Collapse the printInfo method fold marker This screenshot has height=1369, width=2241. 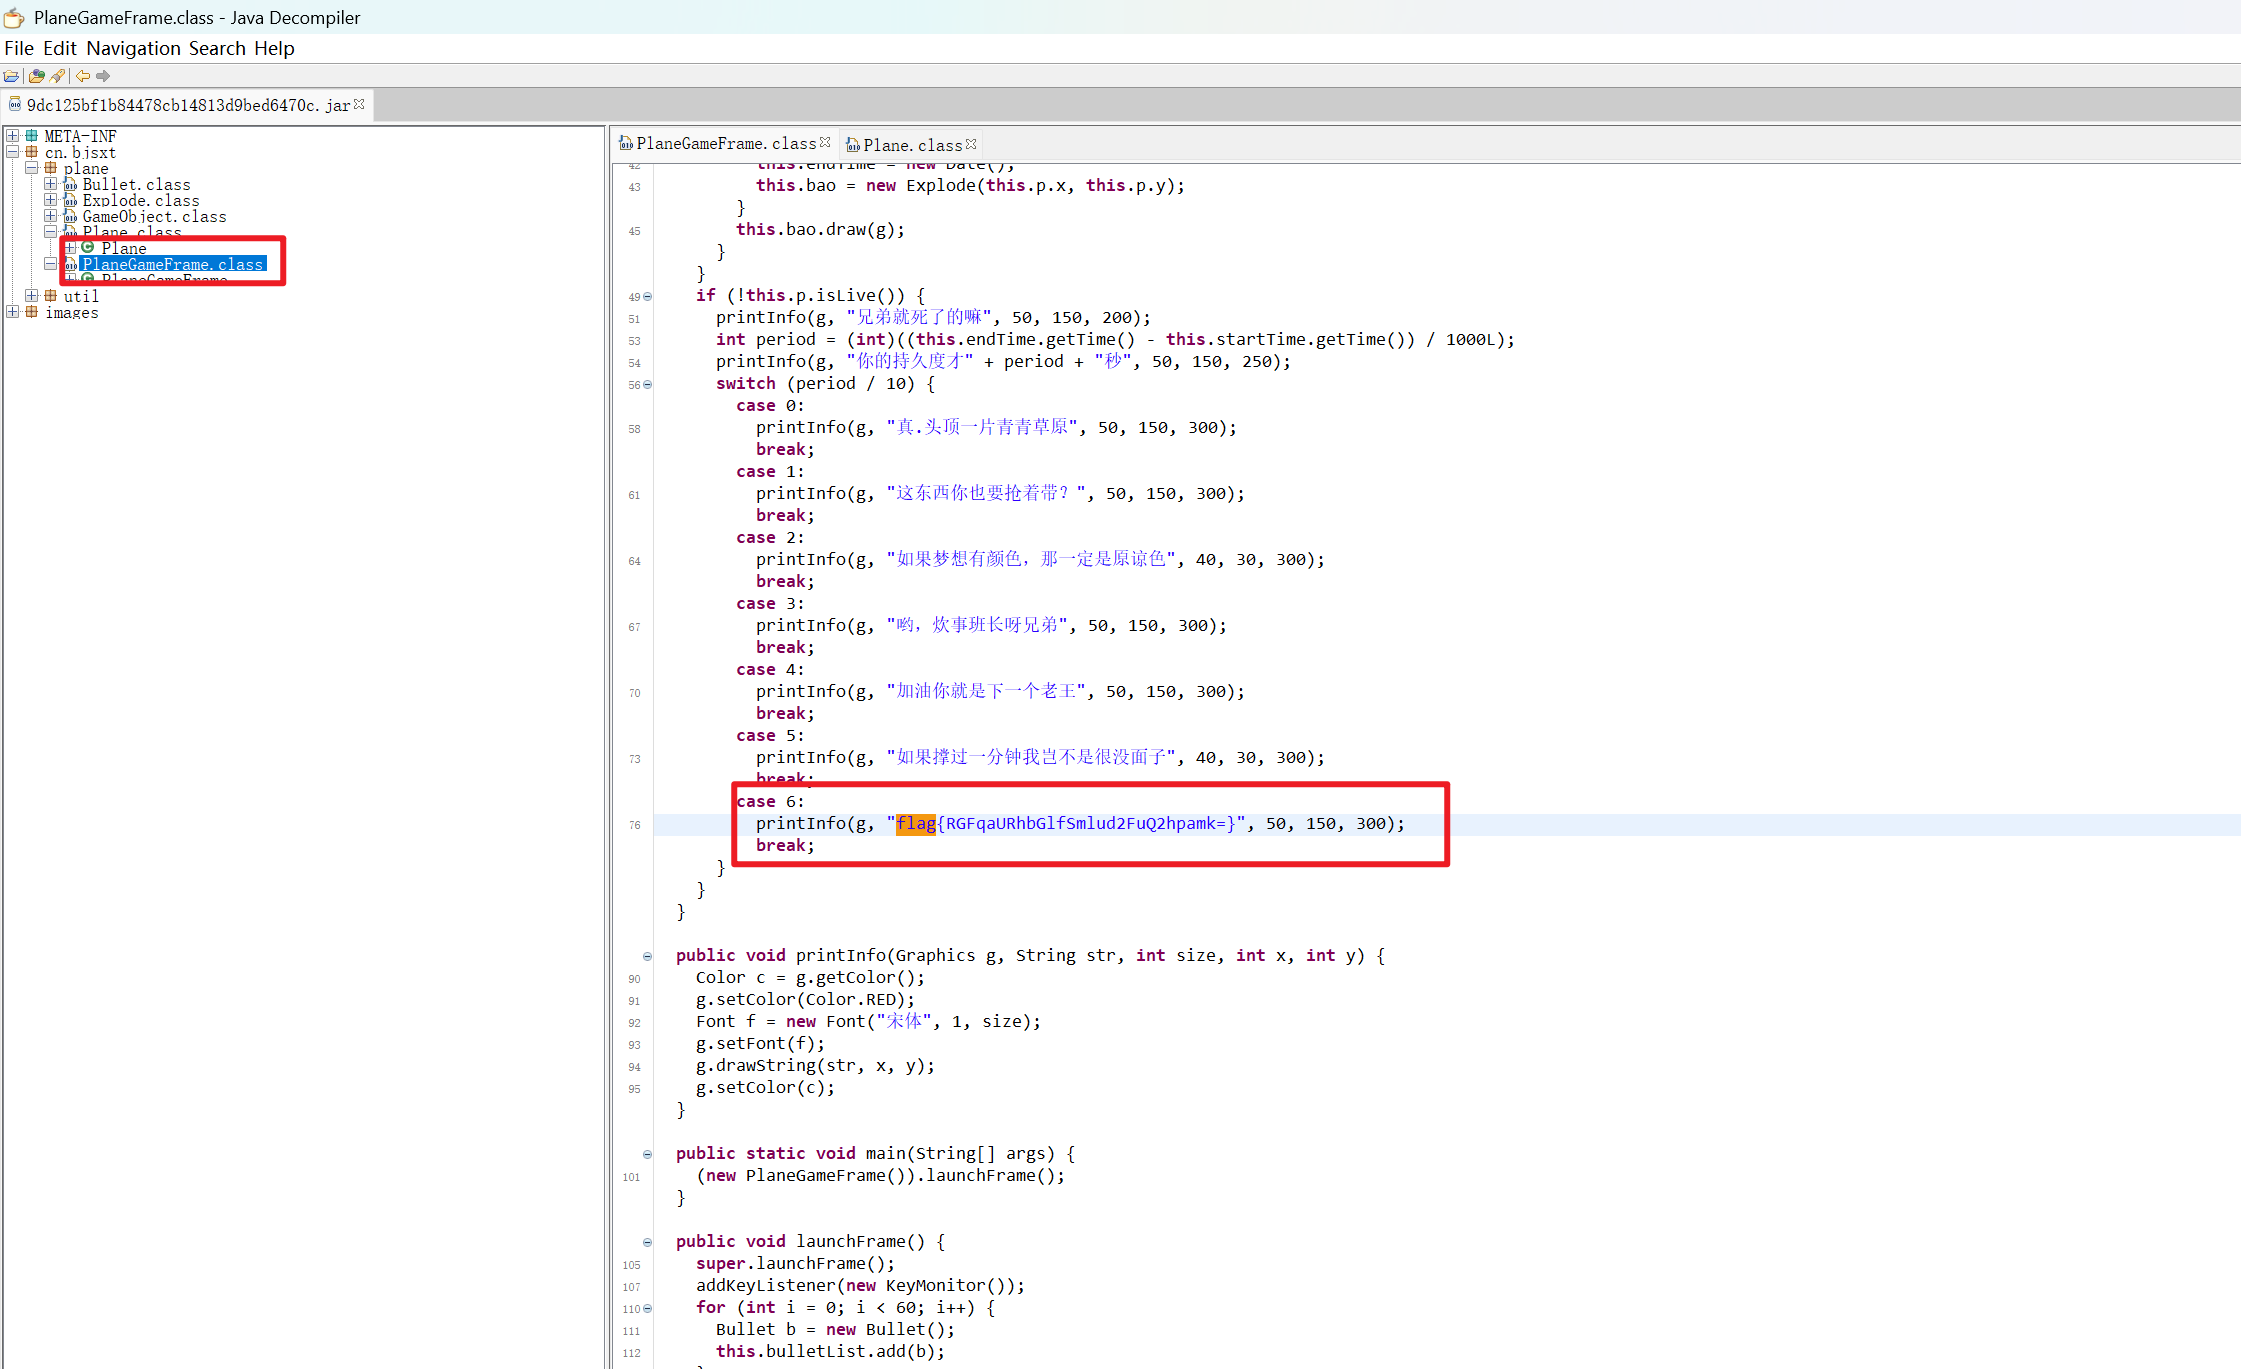click(648, 956)
